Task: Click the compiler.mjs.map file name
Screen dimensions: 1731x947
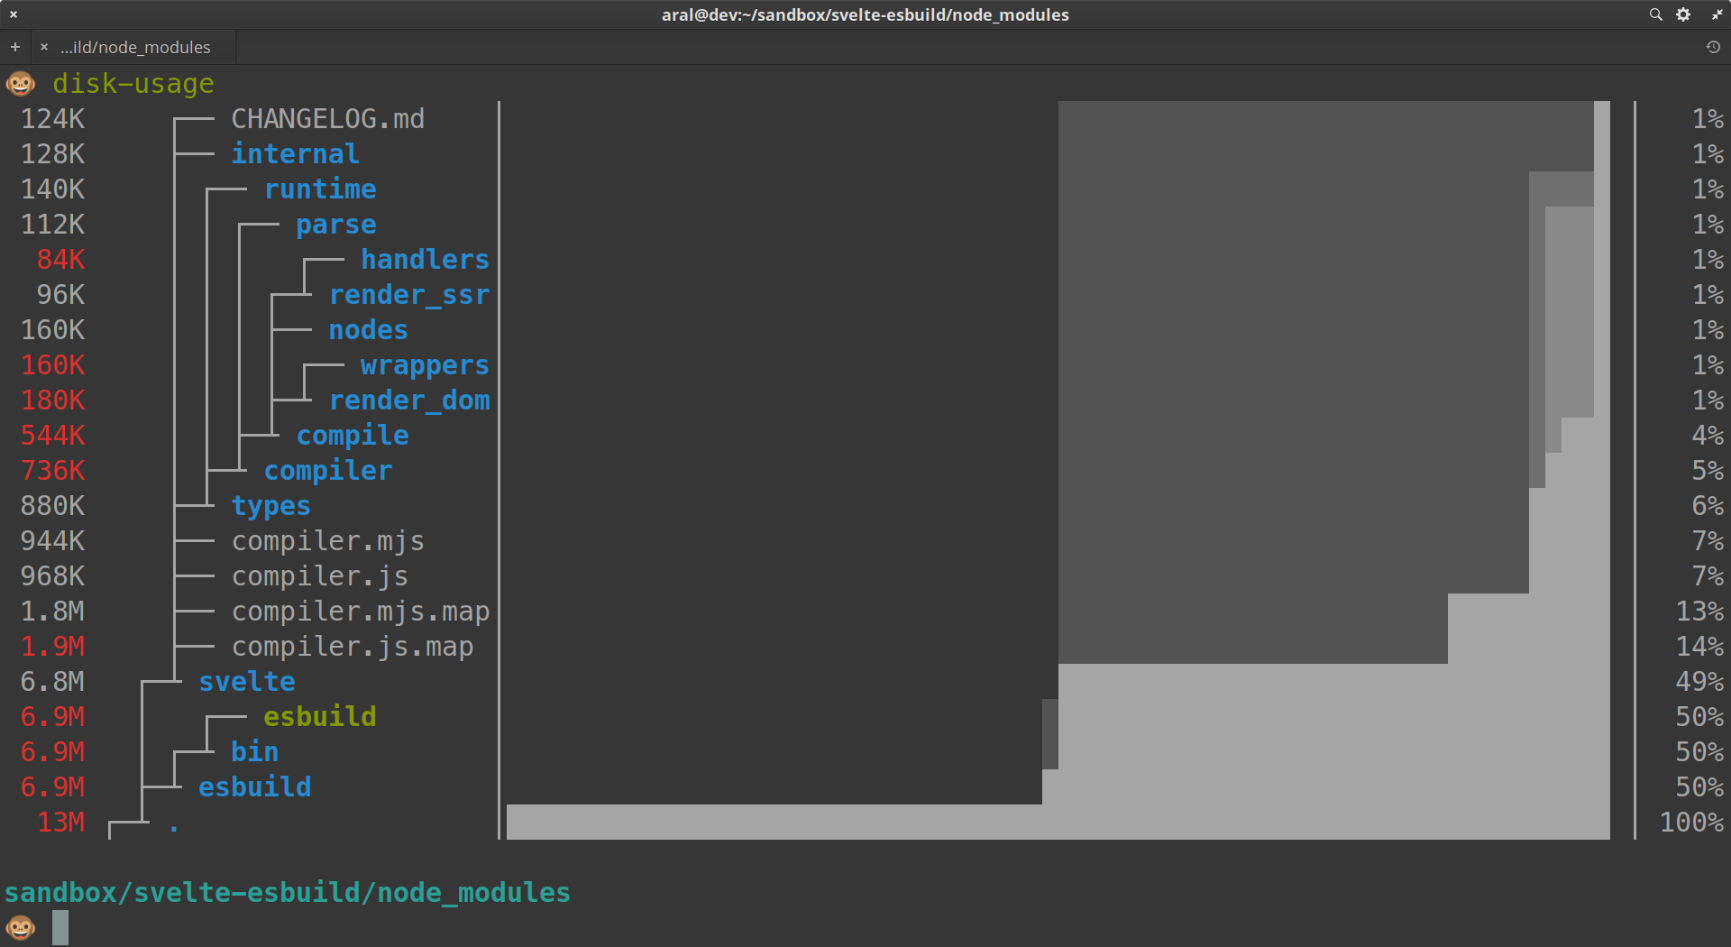Action: pos(361,611)
